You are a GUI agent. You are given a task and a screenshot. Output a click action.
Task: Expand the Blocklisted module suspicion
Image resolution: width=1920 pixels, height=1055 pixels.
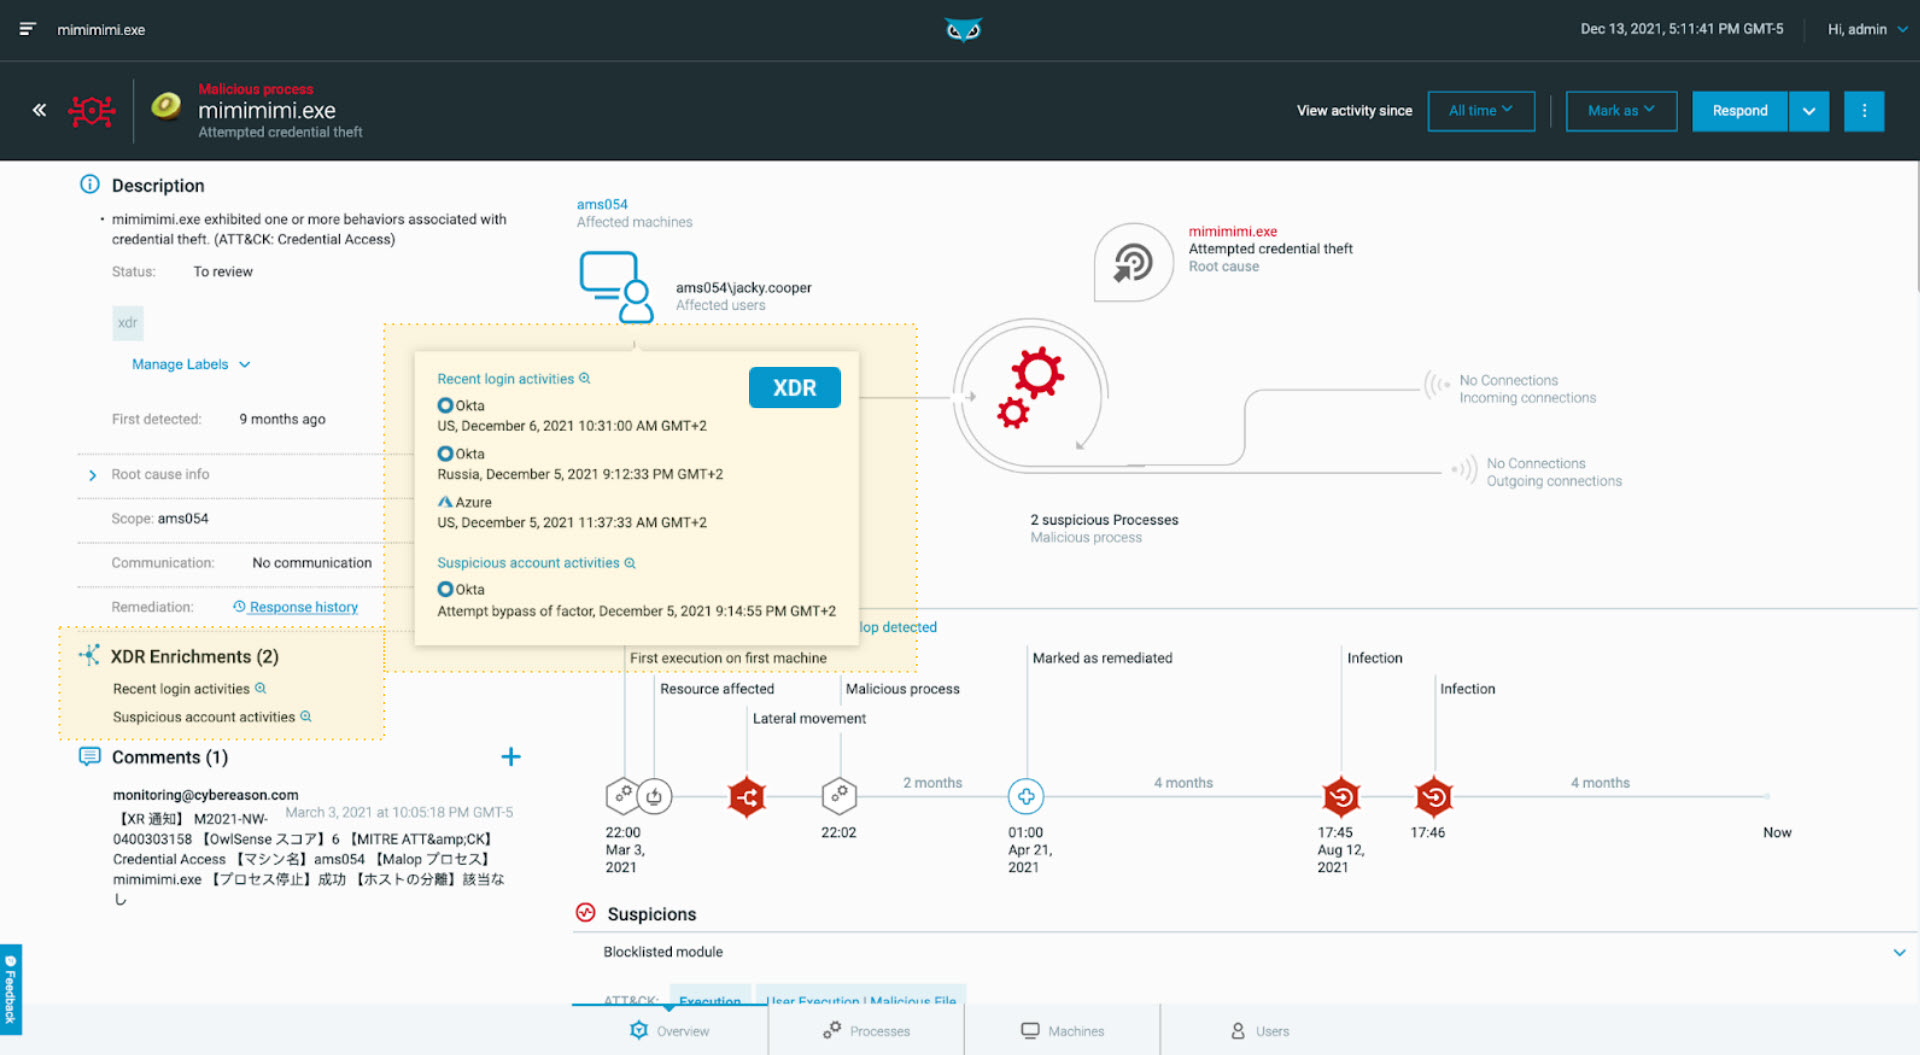coord(1899,952)
